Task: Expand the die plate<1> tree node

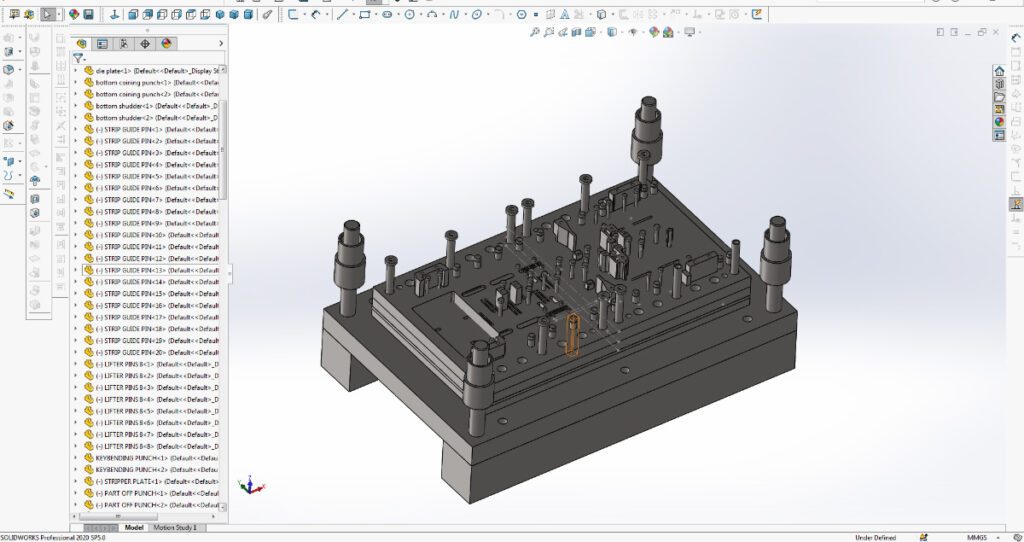Action: [x=76, y=71]
